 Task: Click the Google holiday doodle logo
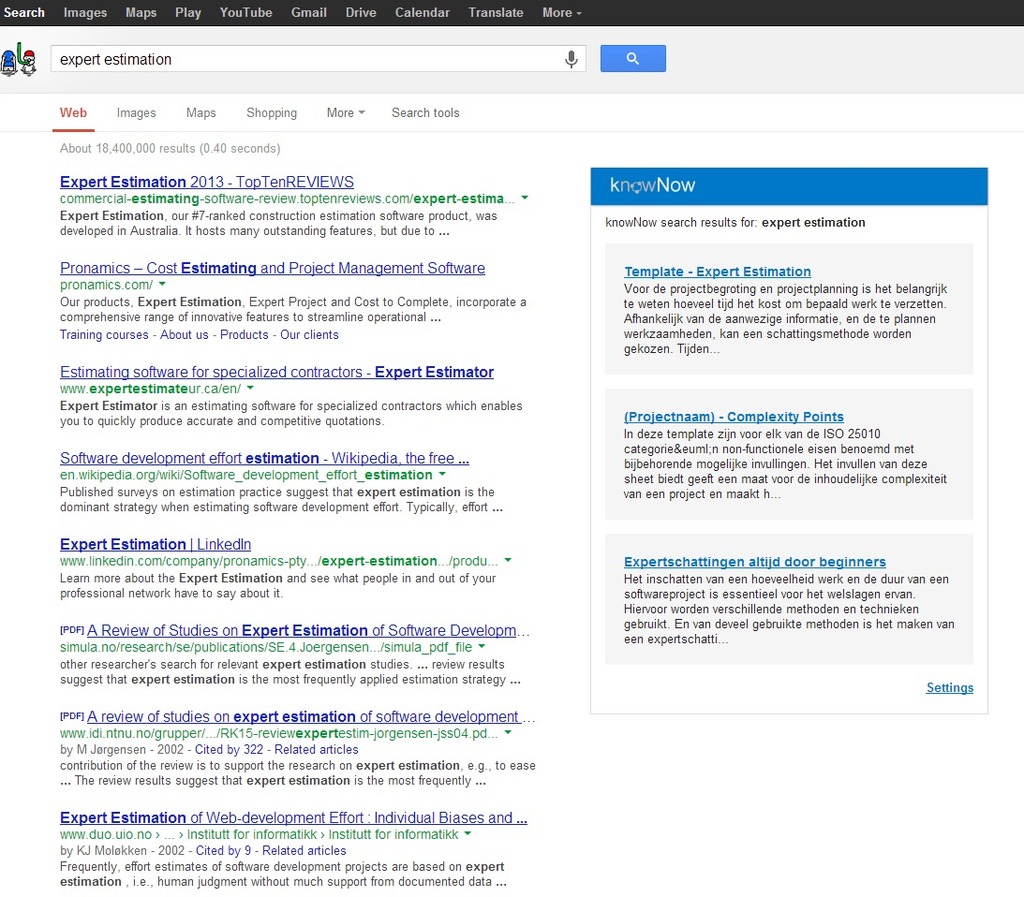19,59
